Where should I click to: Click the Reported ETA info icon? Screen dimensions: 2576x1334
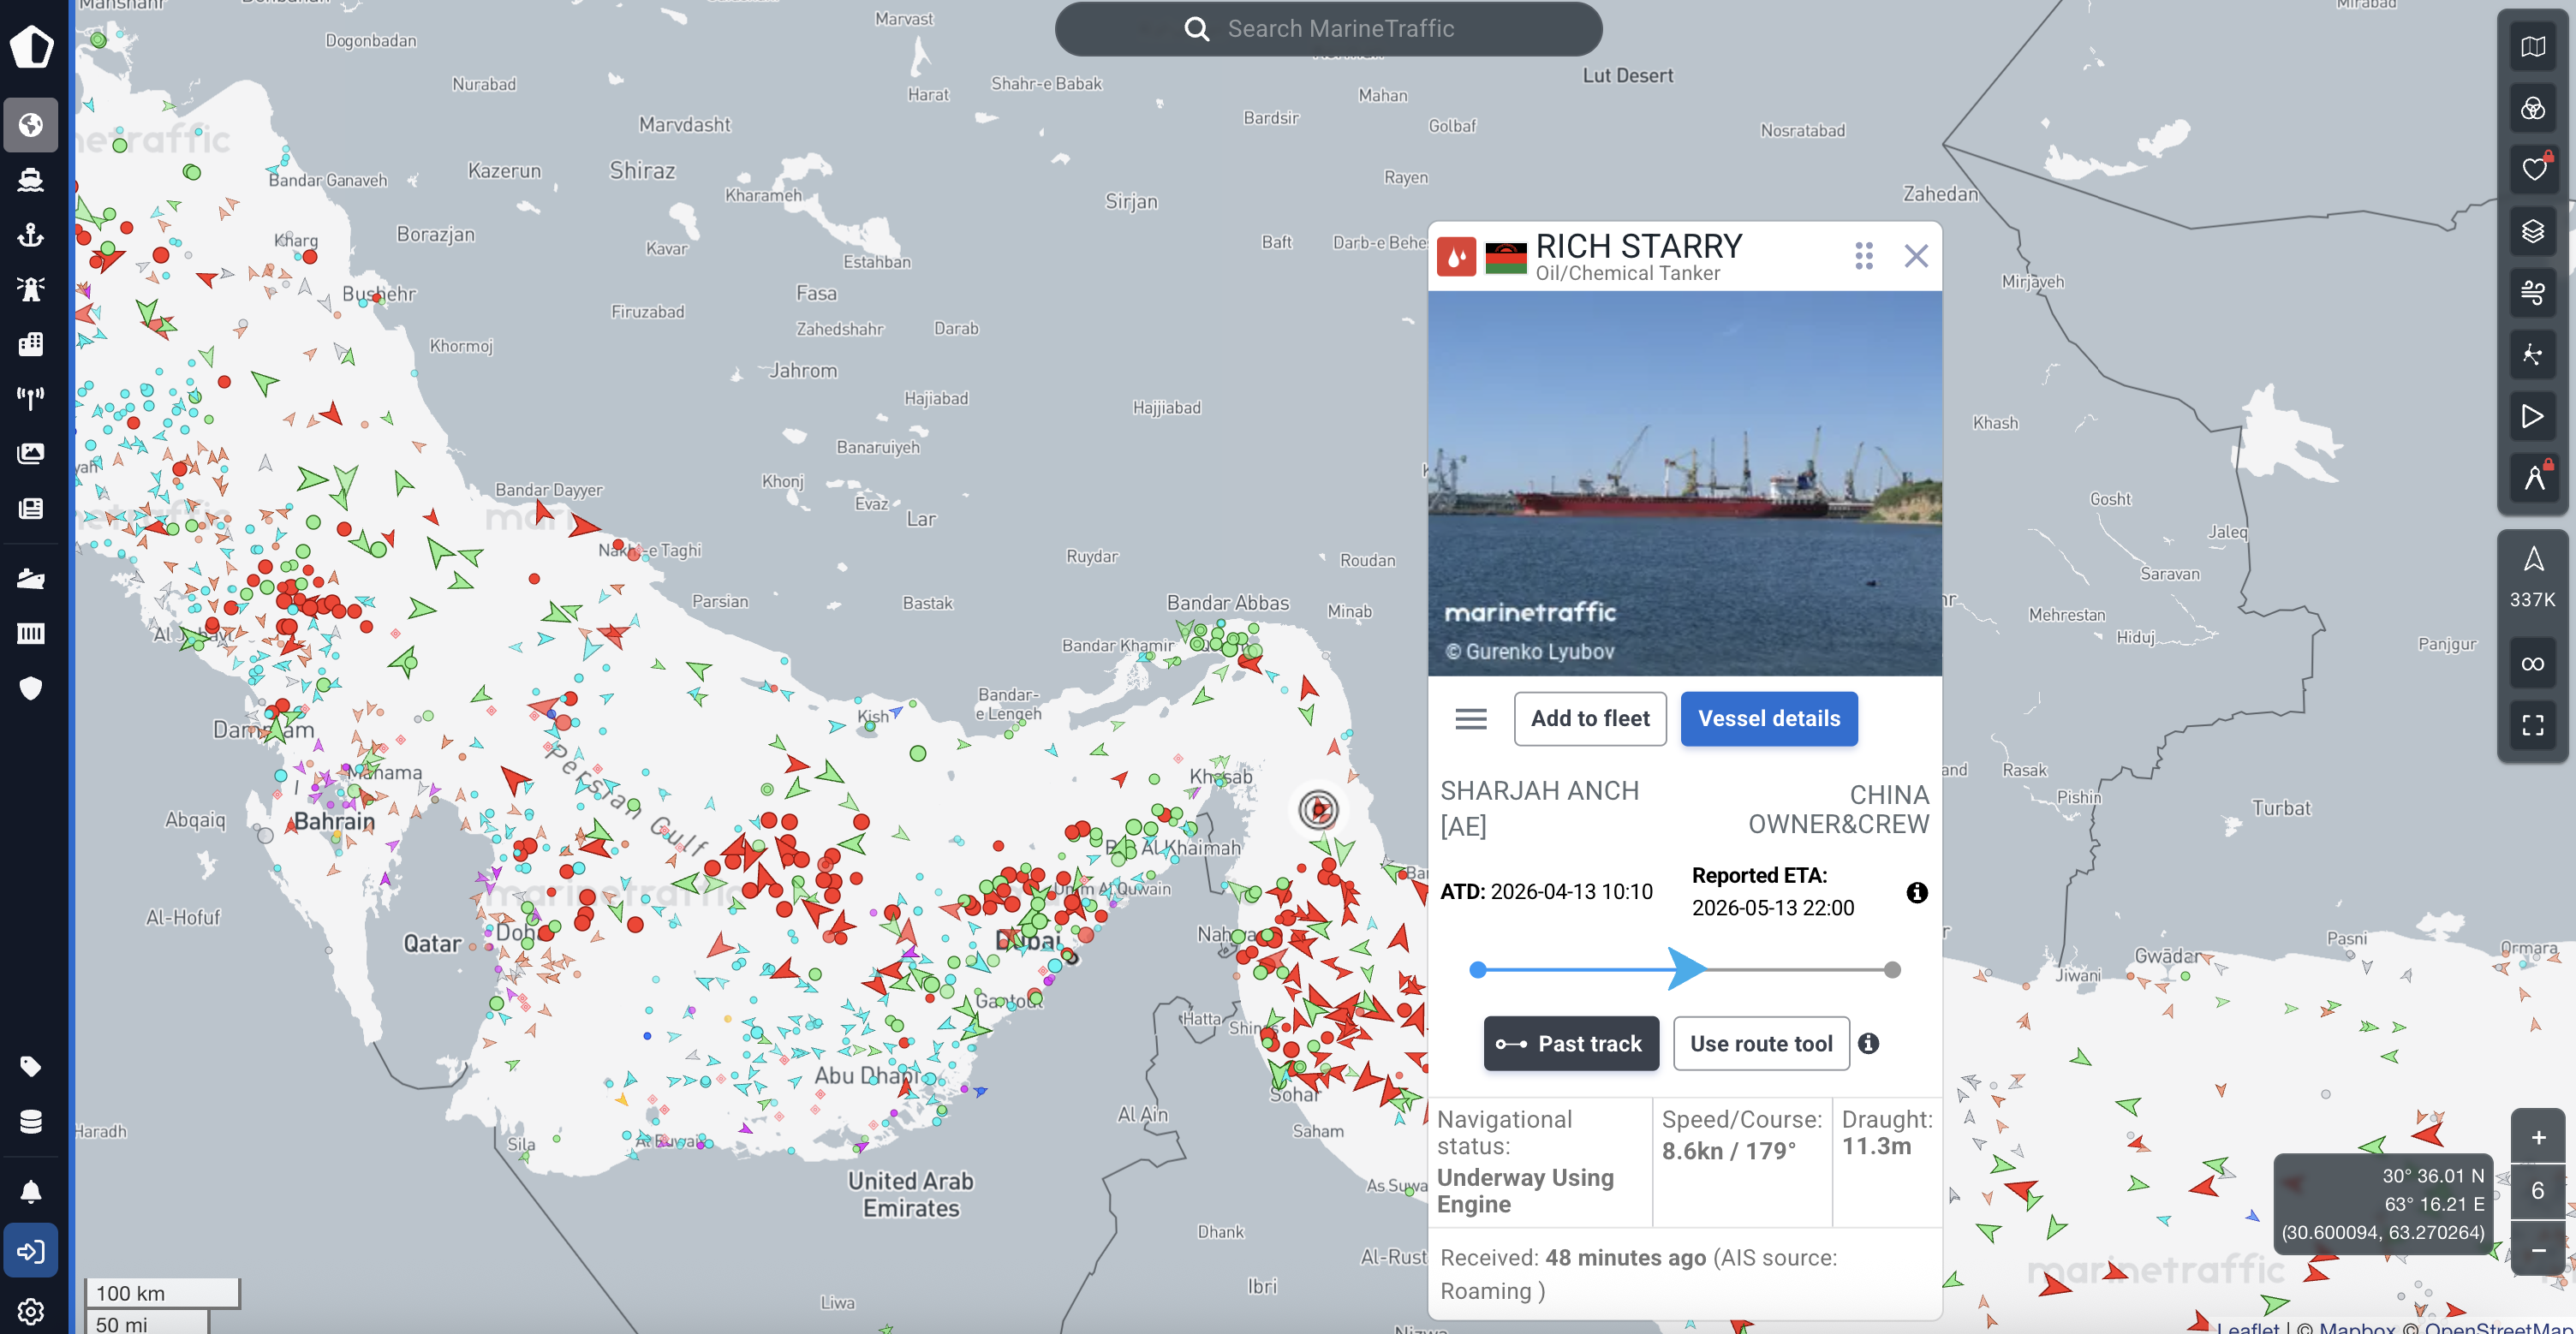tap(1916, 892)
